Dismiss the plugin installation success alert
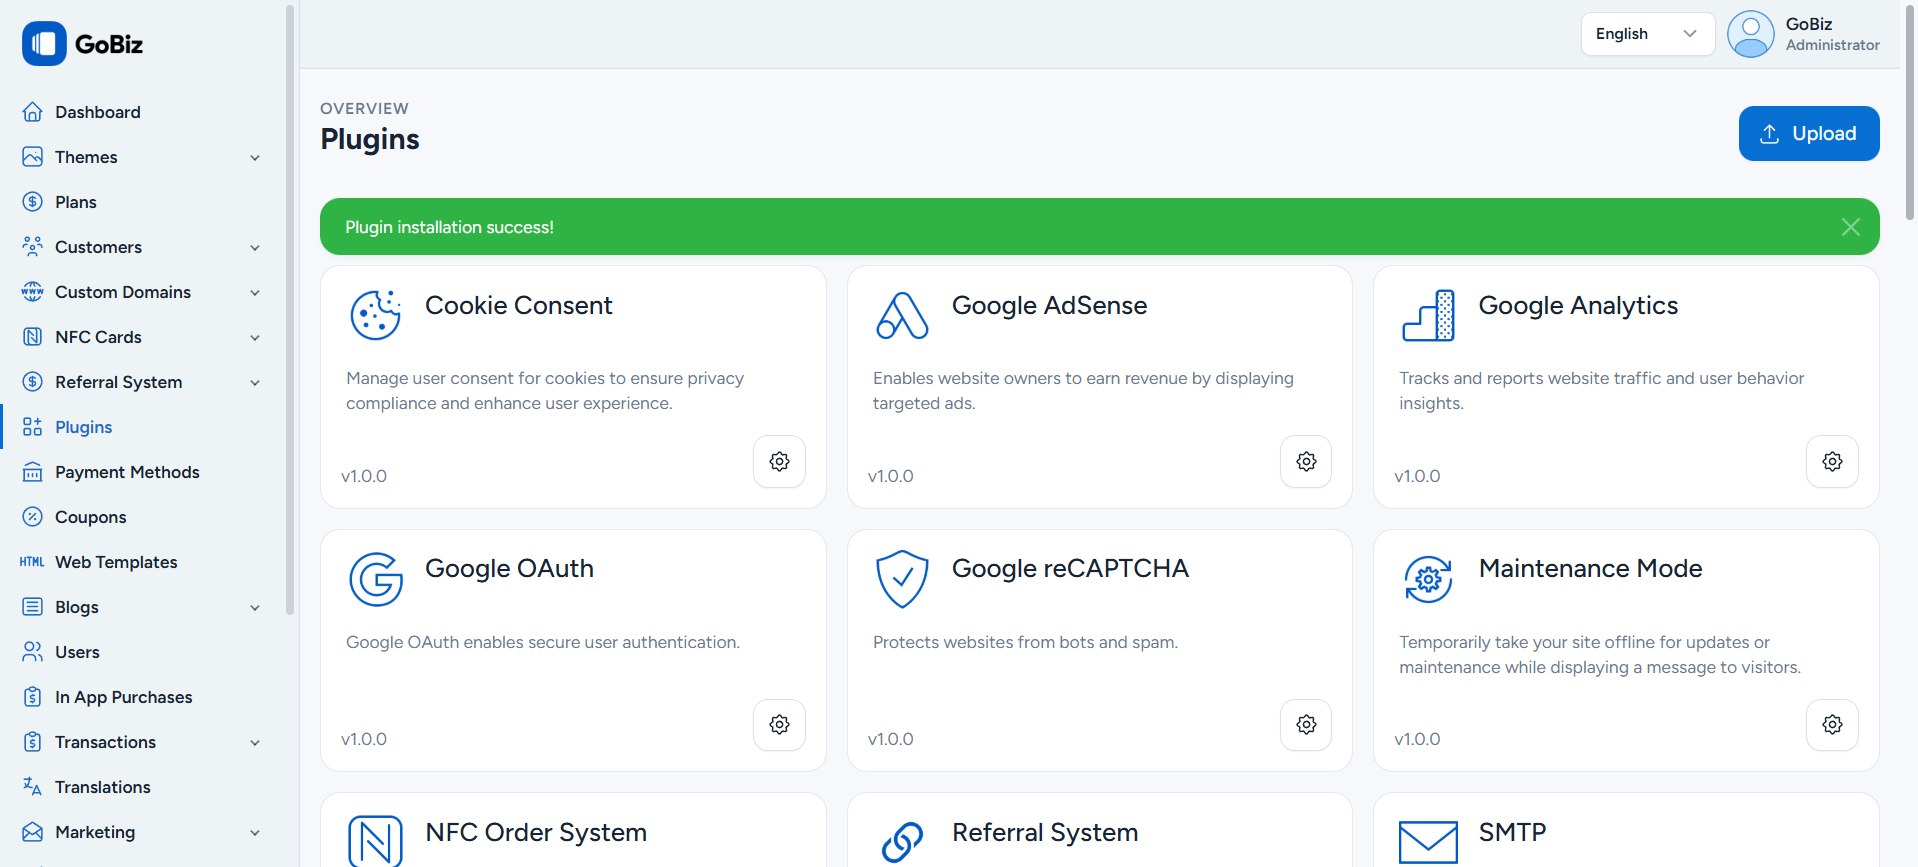Image resolution: width=1918 pixels, height=867 pixels. coord(1850,227)
